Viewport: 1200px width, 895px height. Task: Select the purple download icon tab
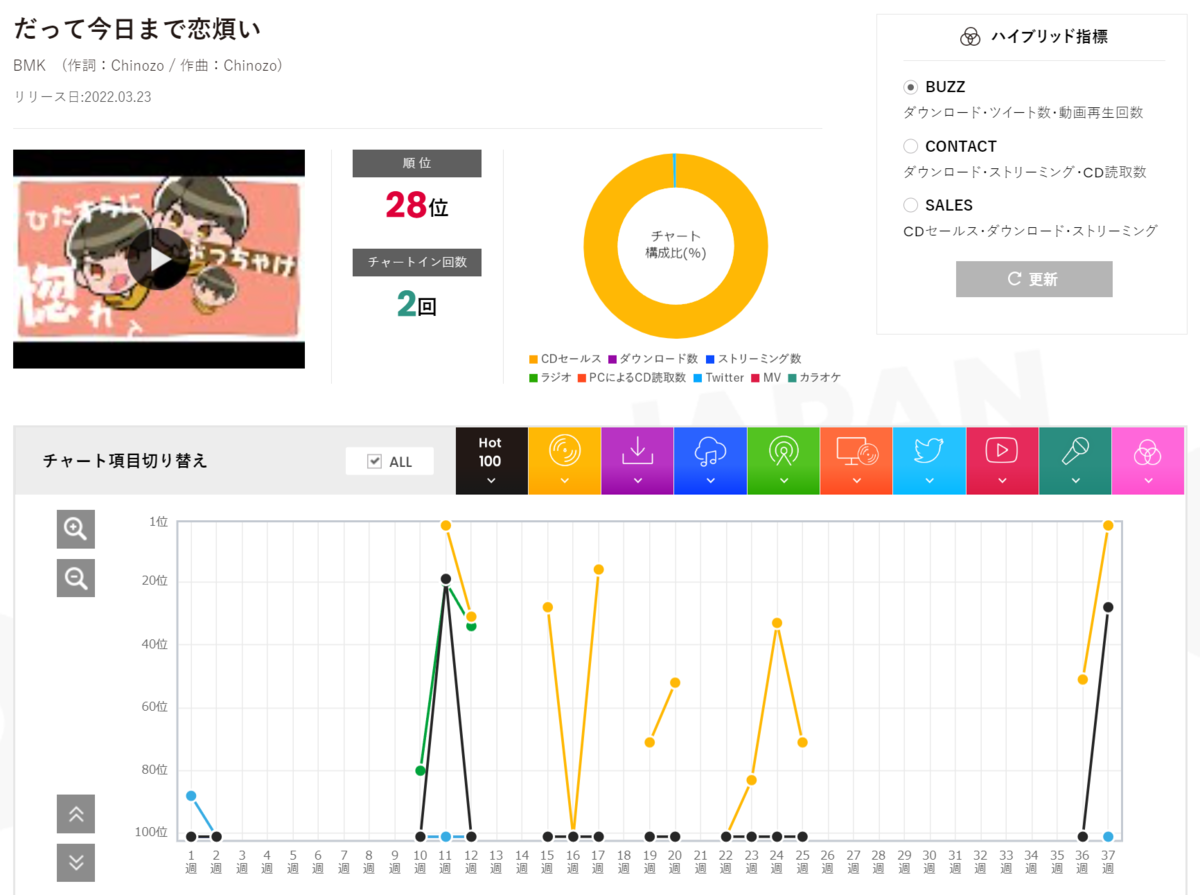[637, 461]
